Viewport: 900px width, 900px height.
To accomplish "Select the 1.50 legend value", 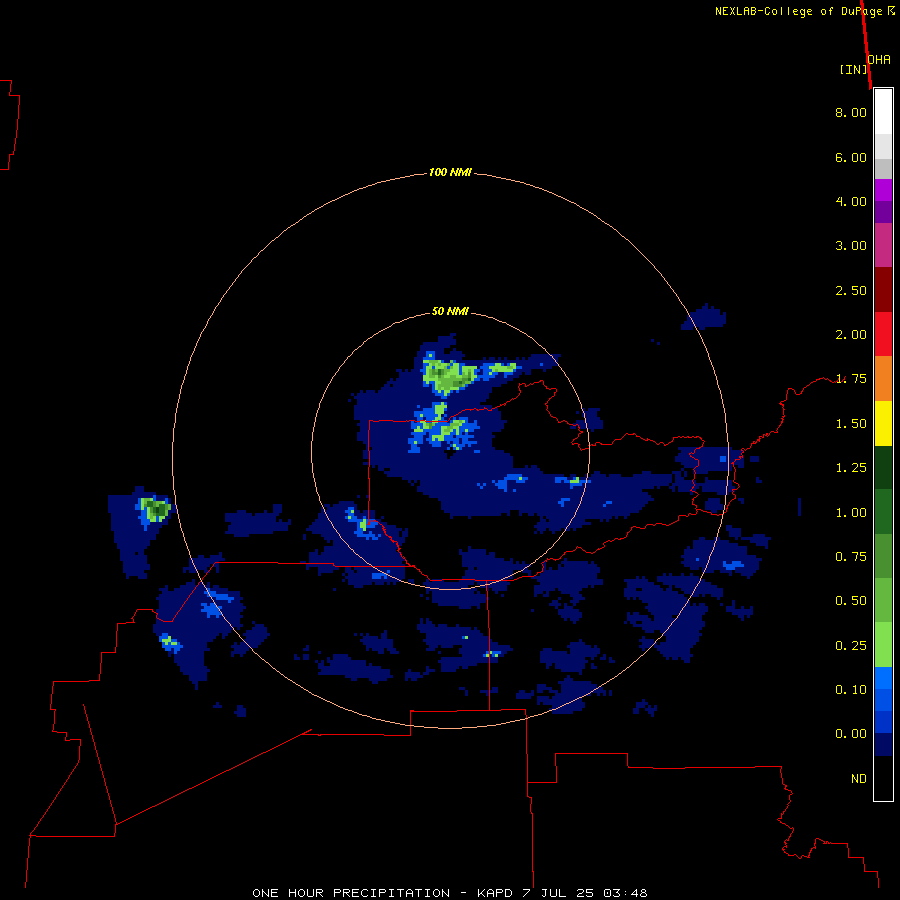I will point(851,424).
